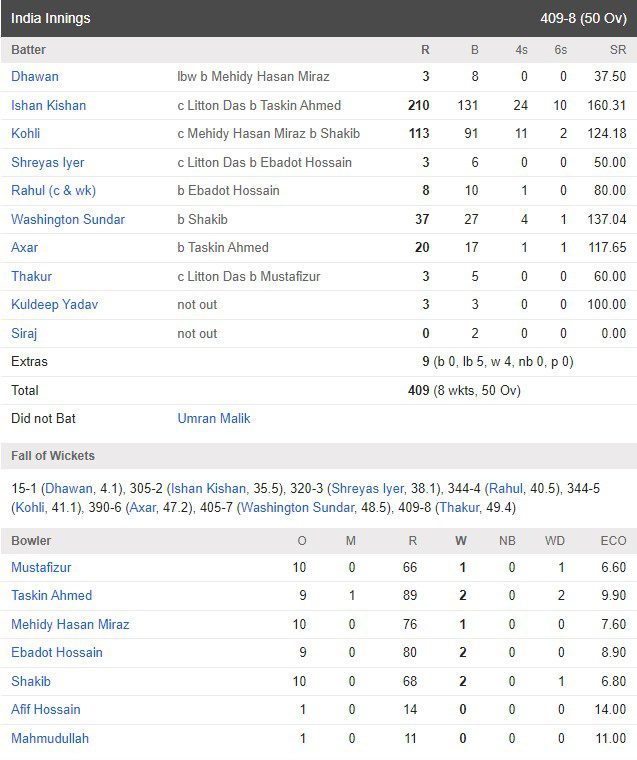
Task: Select Shakib in the bowling list
Action: pos(31,681)
